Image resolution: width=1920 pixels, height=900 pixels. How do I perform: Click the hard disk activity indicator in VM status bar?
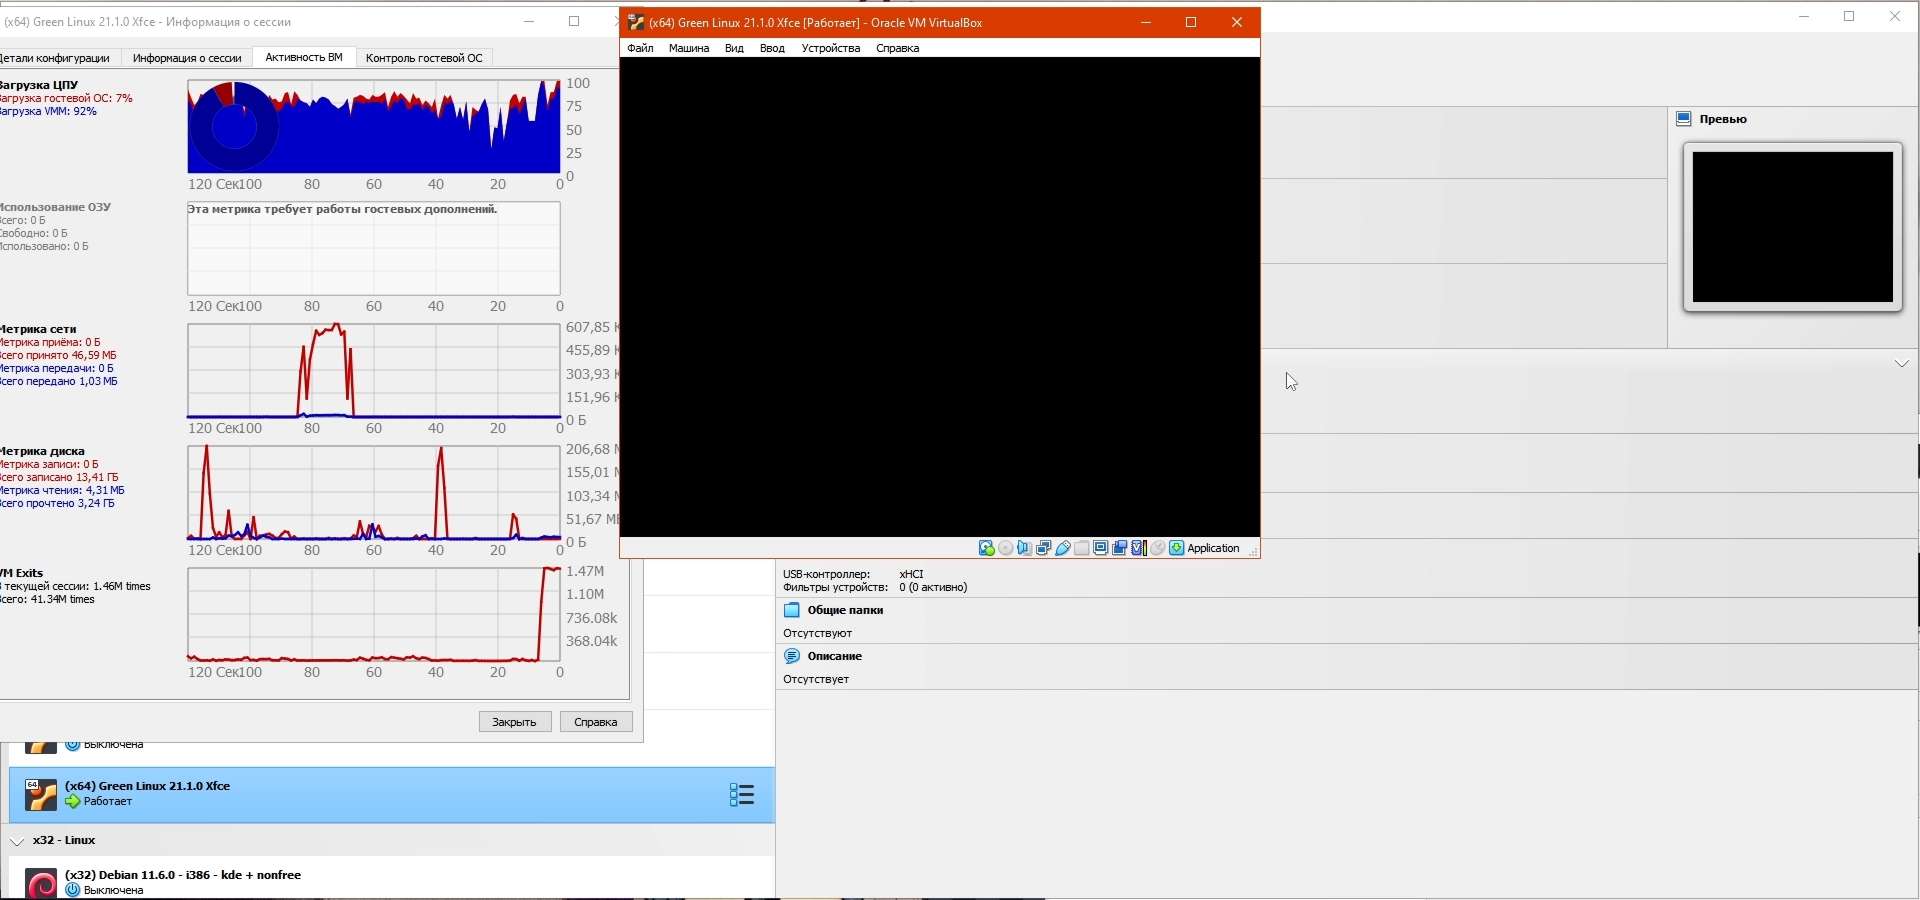click(987, 548)
